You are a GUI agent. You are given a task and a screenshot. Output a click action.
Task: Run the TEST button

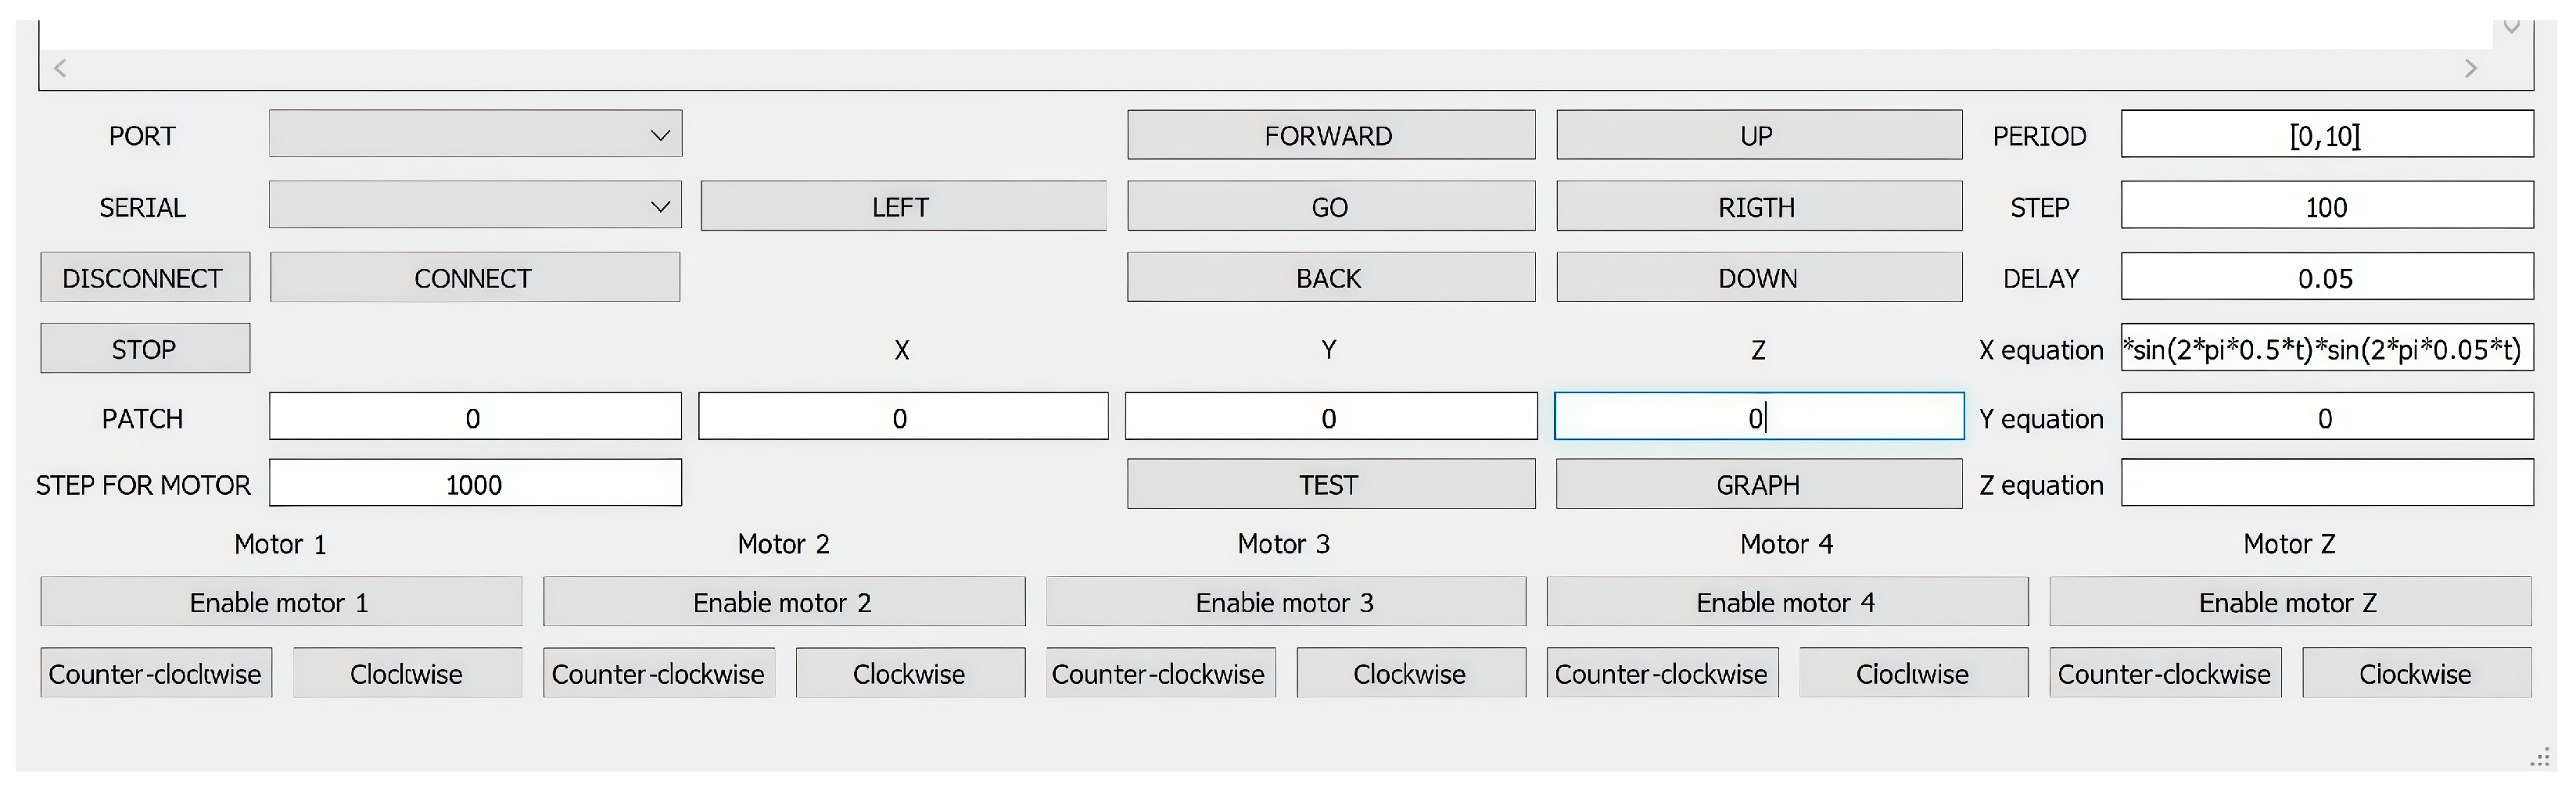point(1330,484)
